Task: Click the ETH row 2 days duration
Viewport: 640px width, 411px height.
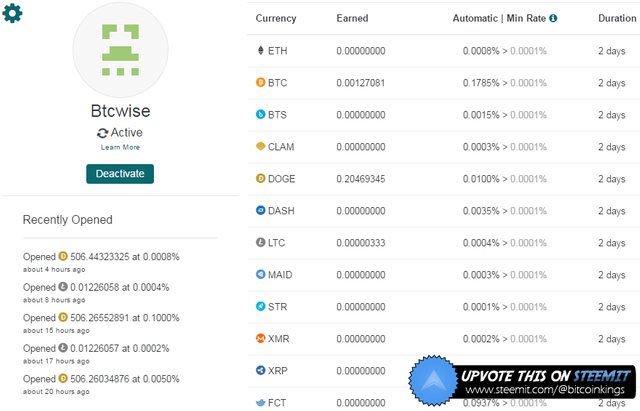Action: [612, 51]
